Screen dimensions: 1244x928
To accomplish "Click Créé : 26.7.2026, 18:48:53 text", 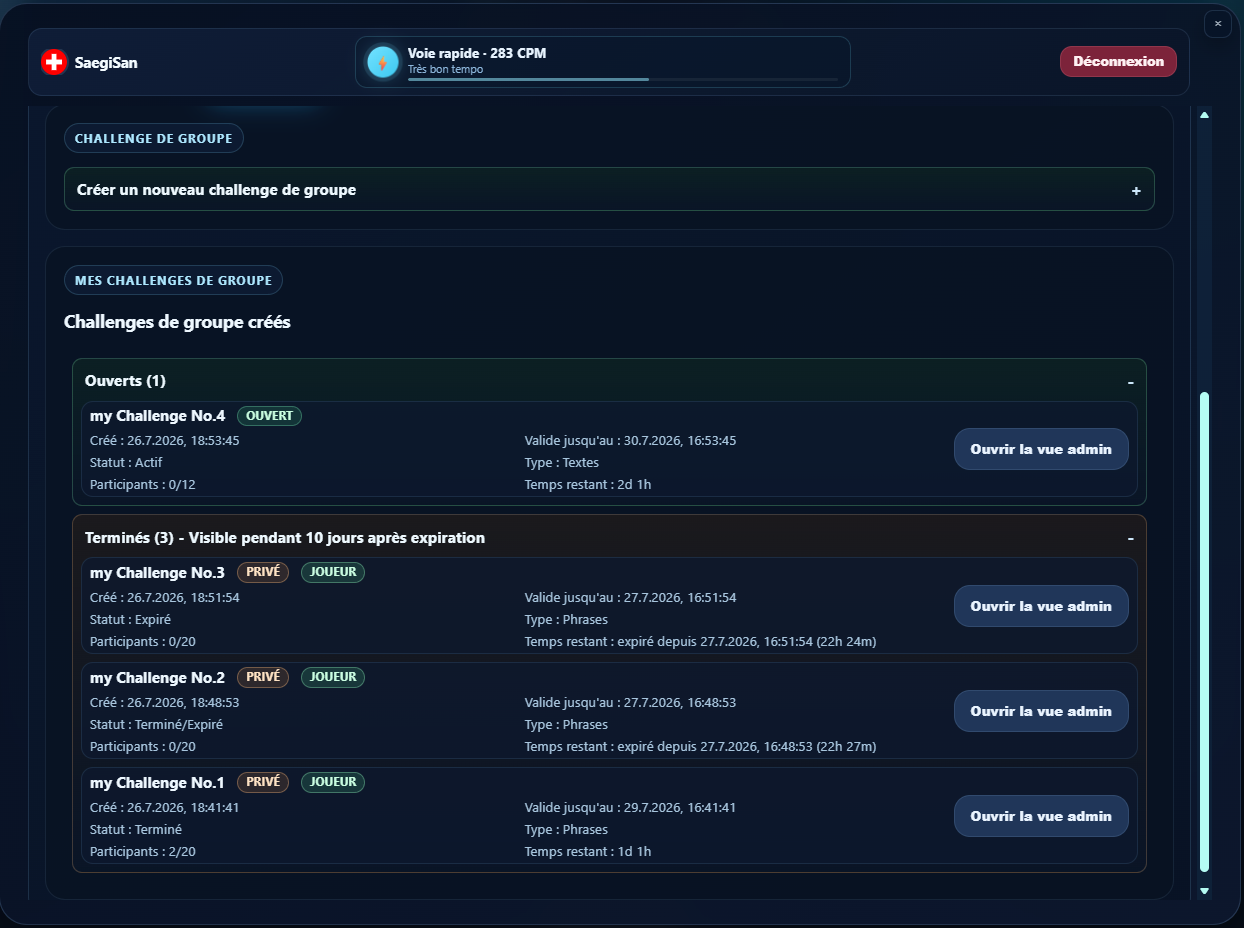I will point(165,703).
